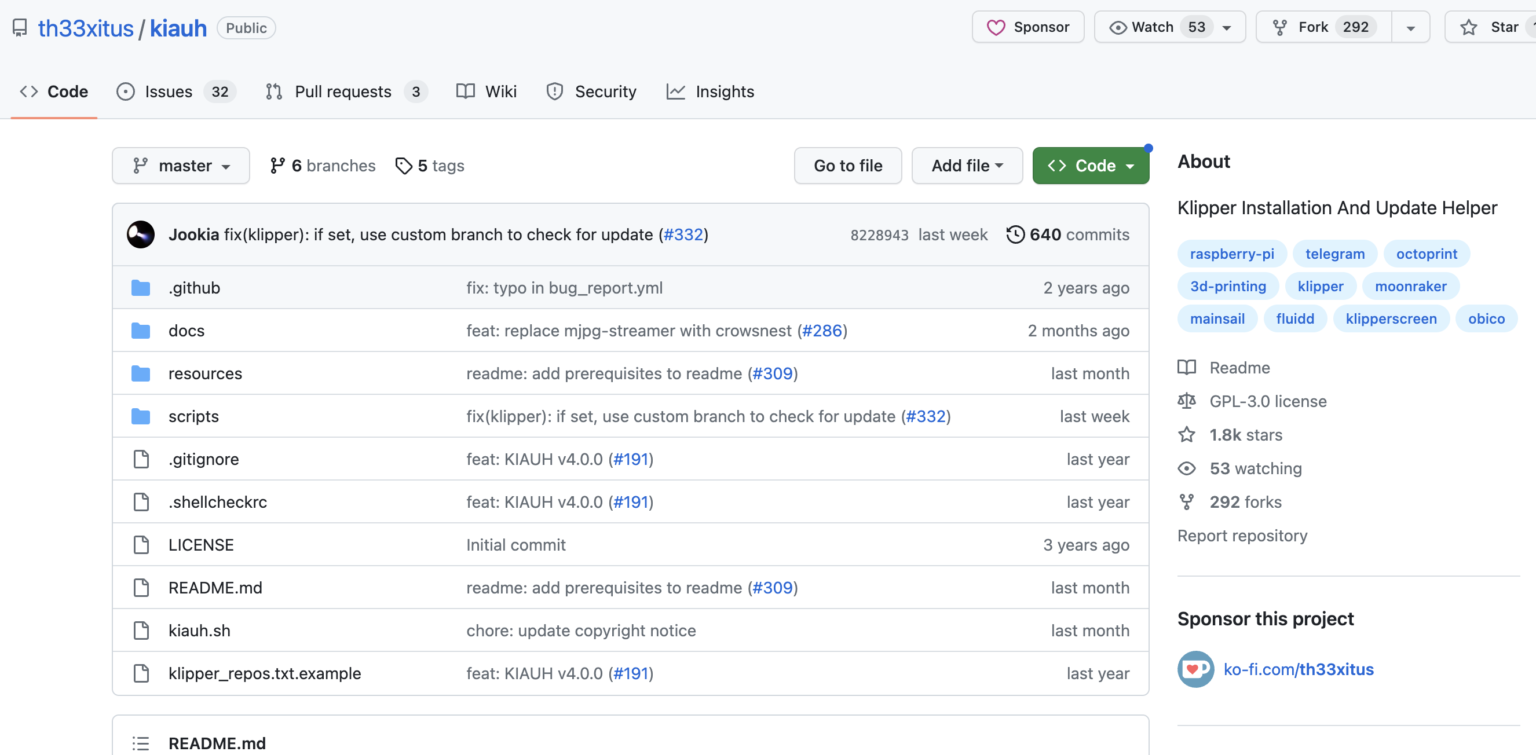Image resolution: width=1536 pixels, height=755 pixels.
Task: Open the green Code dropdown
Action: click(1090, 166)
